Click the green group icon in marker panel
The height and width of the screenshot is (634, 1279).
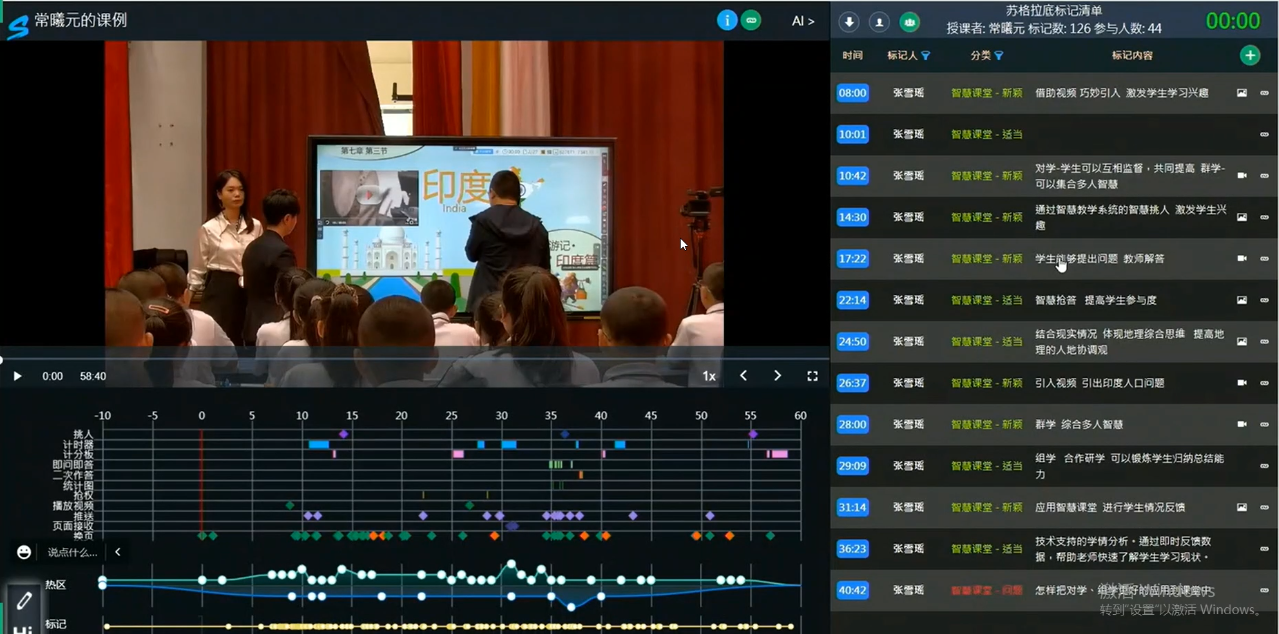[909, 21]
